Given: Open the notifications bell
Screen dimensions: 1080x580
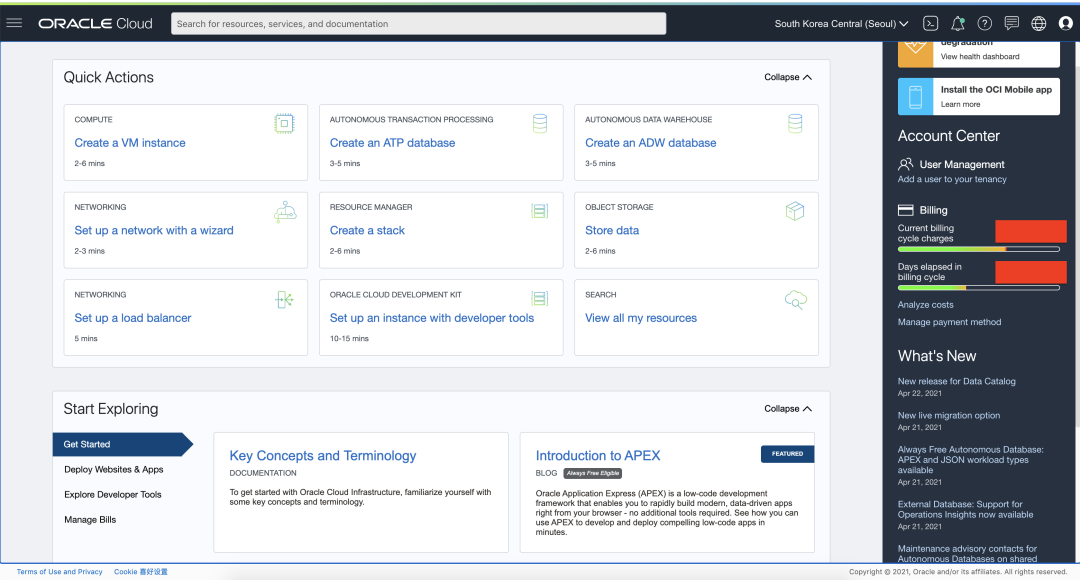Looking at the screenshot, I should (x=958, y=23).
